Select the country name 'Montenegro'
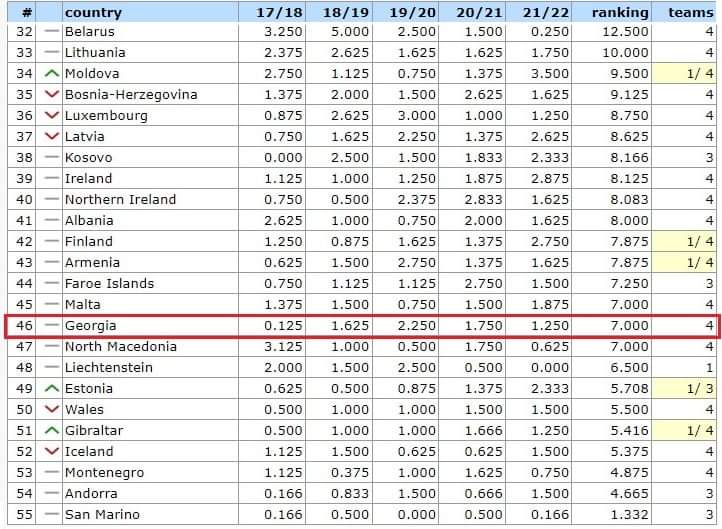722x529 pixels. pos(105,473)
